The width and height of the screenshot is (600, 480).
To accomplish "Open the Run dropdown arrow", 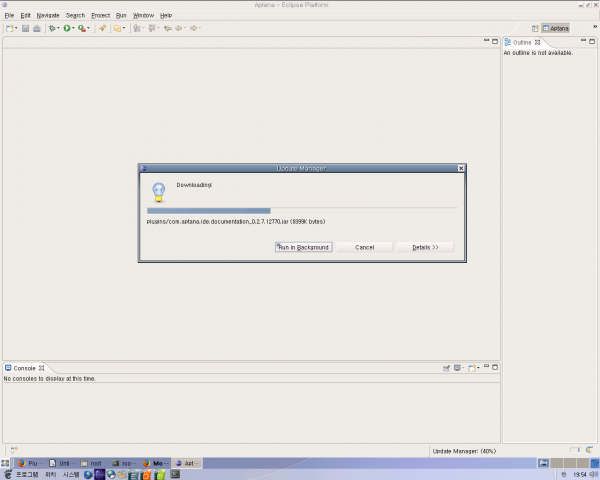I will 73,28.
